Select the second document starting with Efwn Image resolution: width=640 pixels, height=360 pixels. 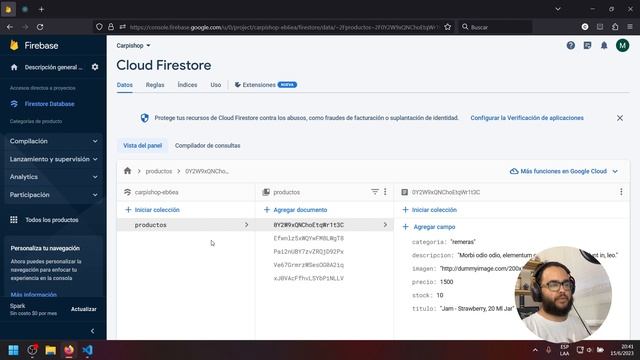pos(309,238)
